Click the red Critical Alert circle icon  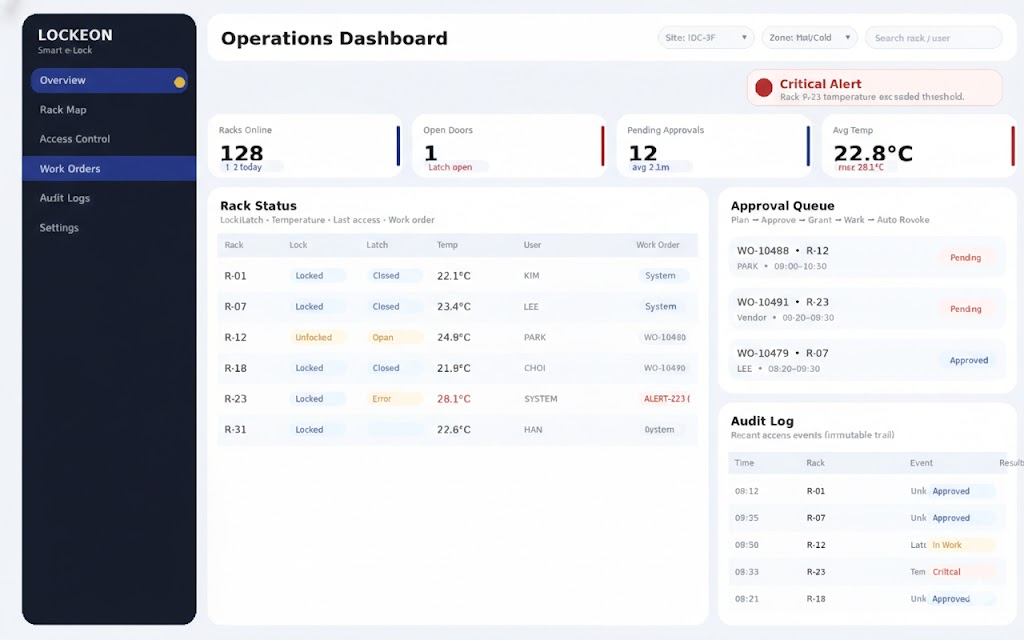click(x=764, y=88)
